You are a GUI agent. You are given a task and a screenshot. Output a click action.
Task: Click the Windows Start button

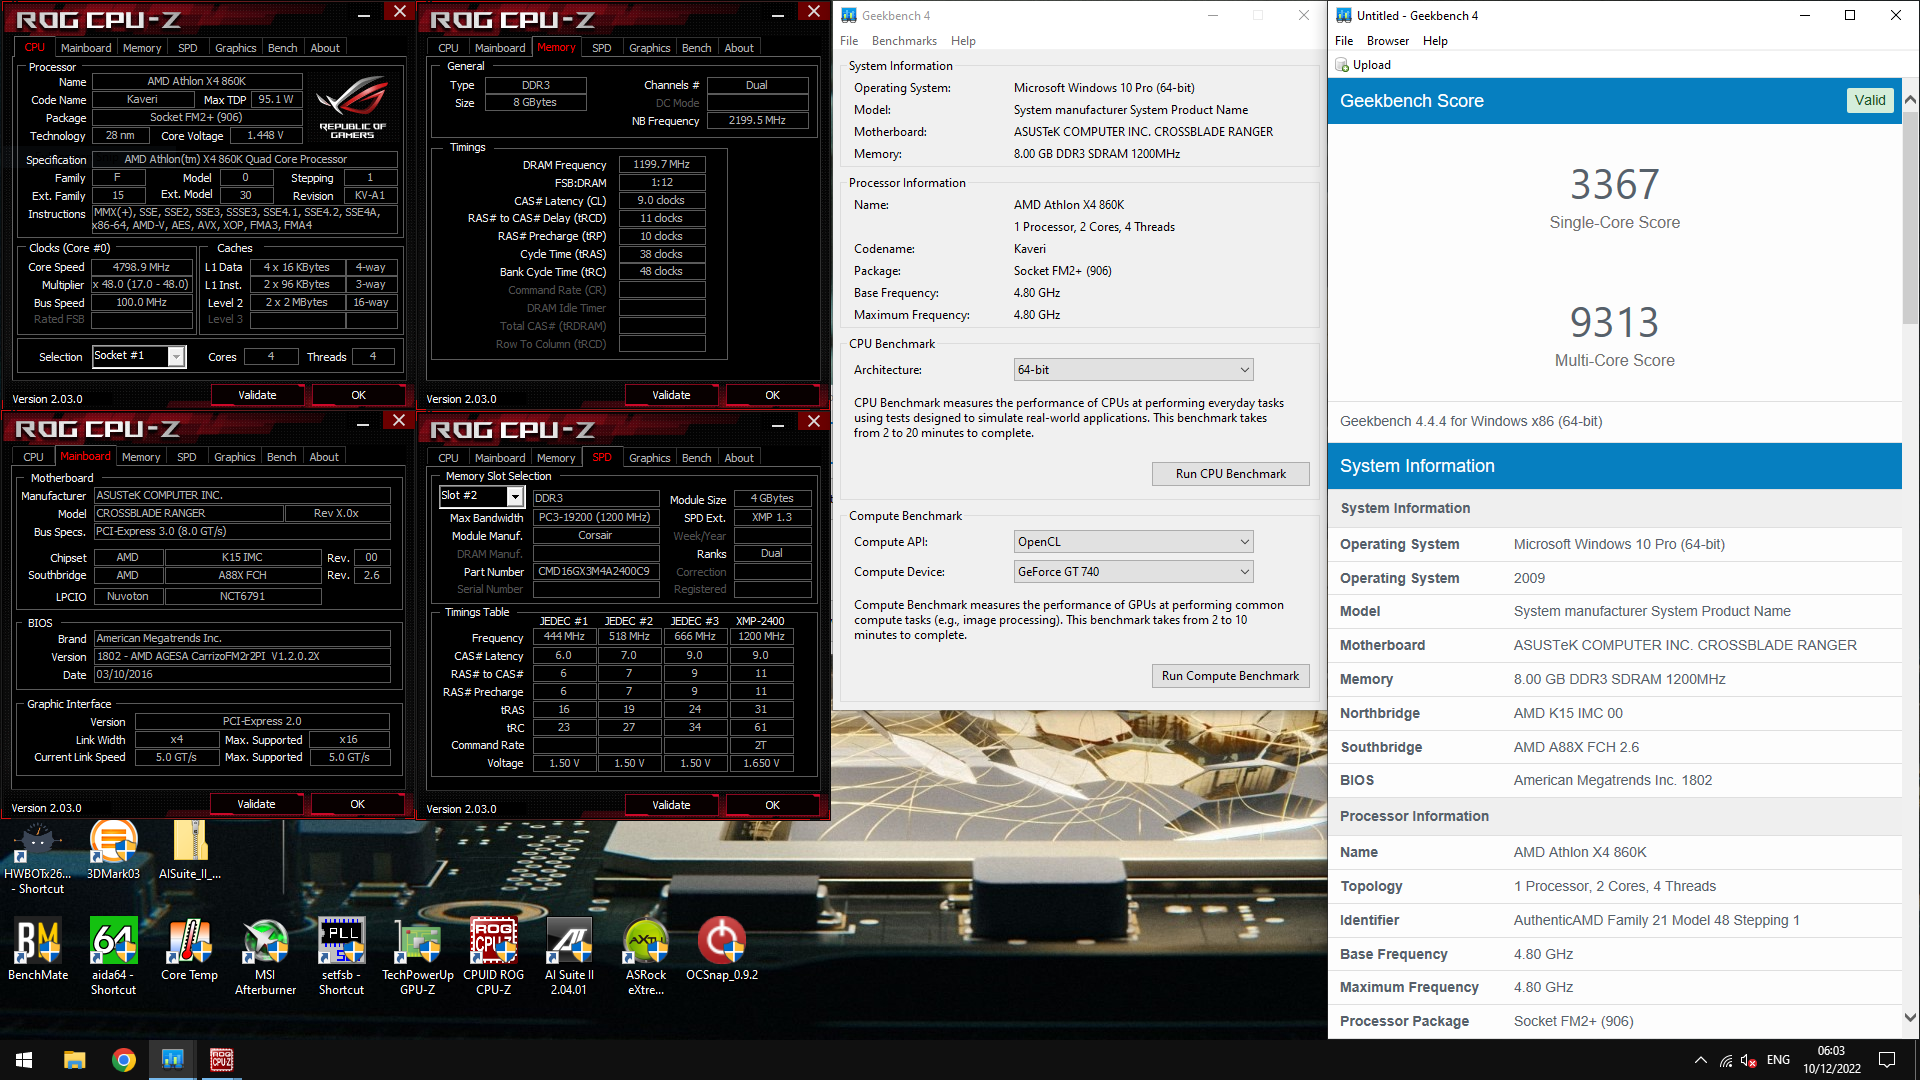24,1060
